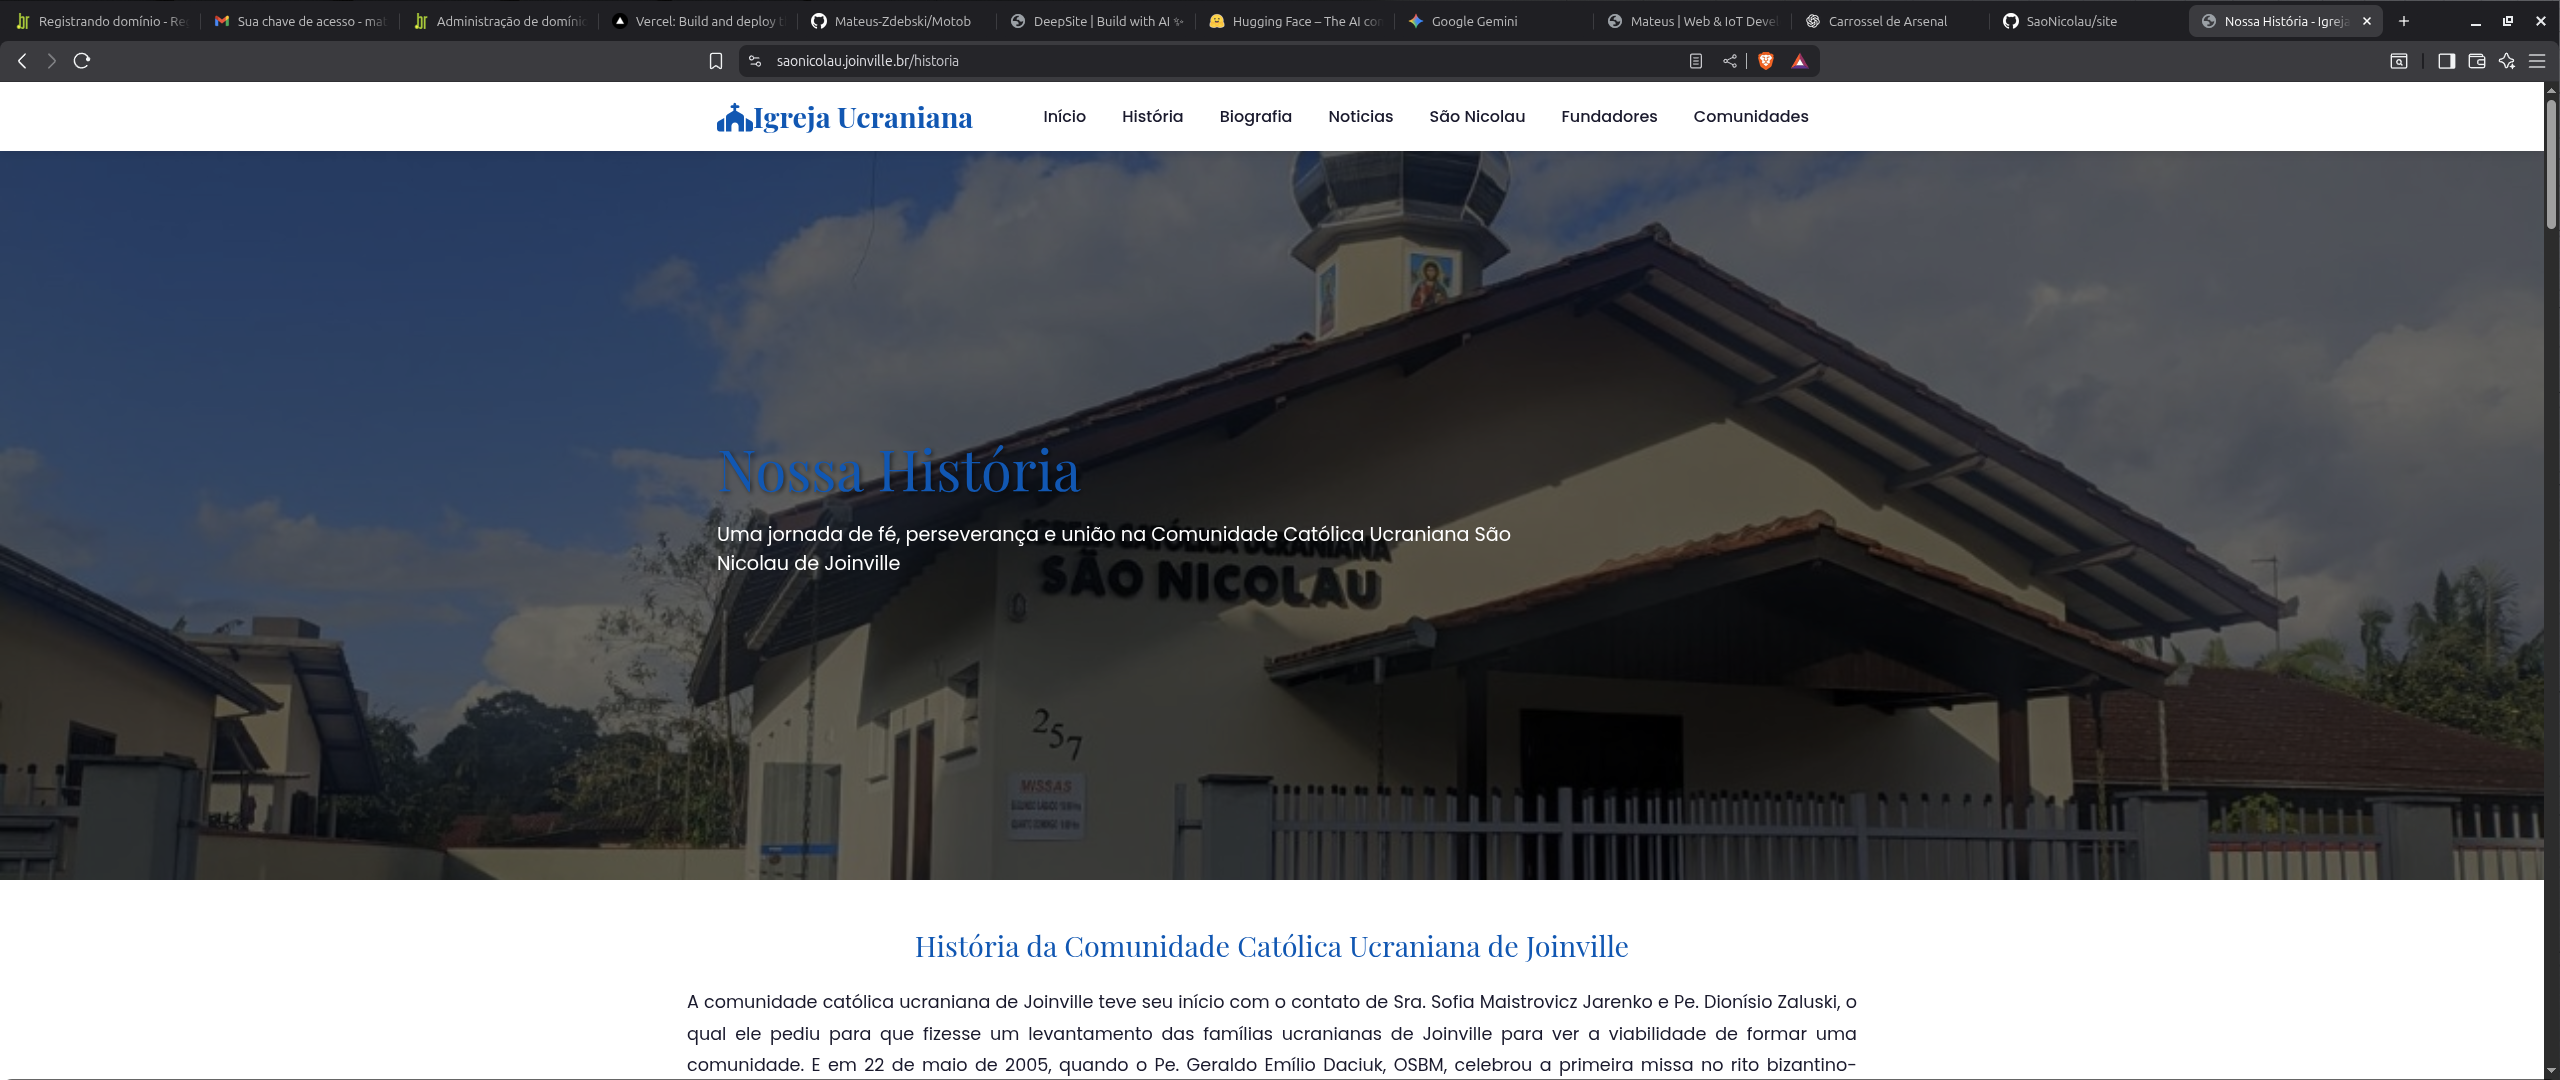Open Brave Shields panel
The image size is (2560, 1080).
pyautogui.click(x=1766, y=61)
